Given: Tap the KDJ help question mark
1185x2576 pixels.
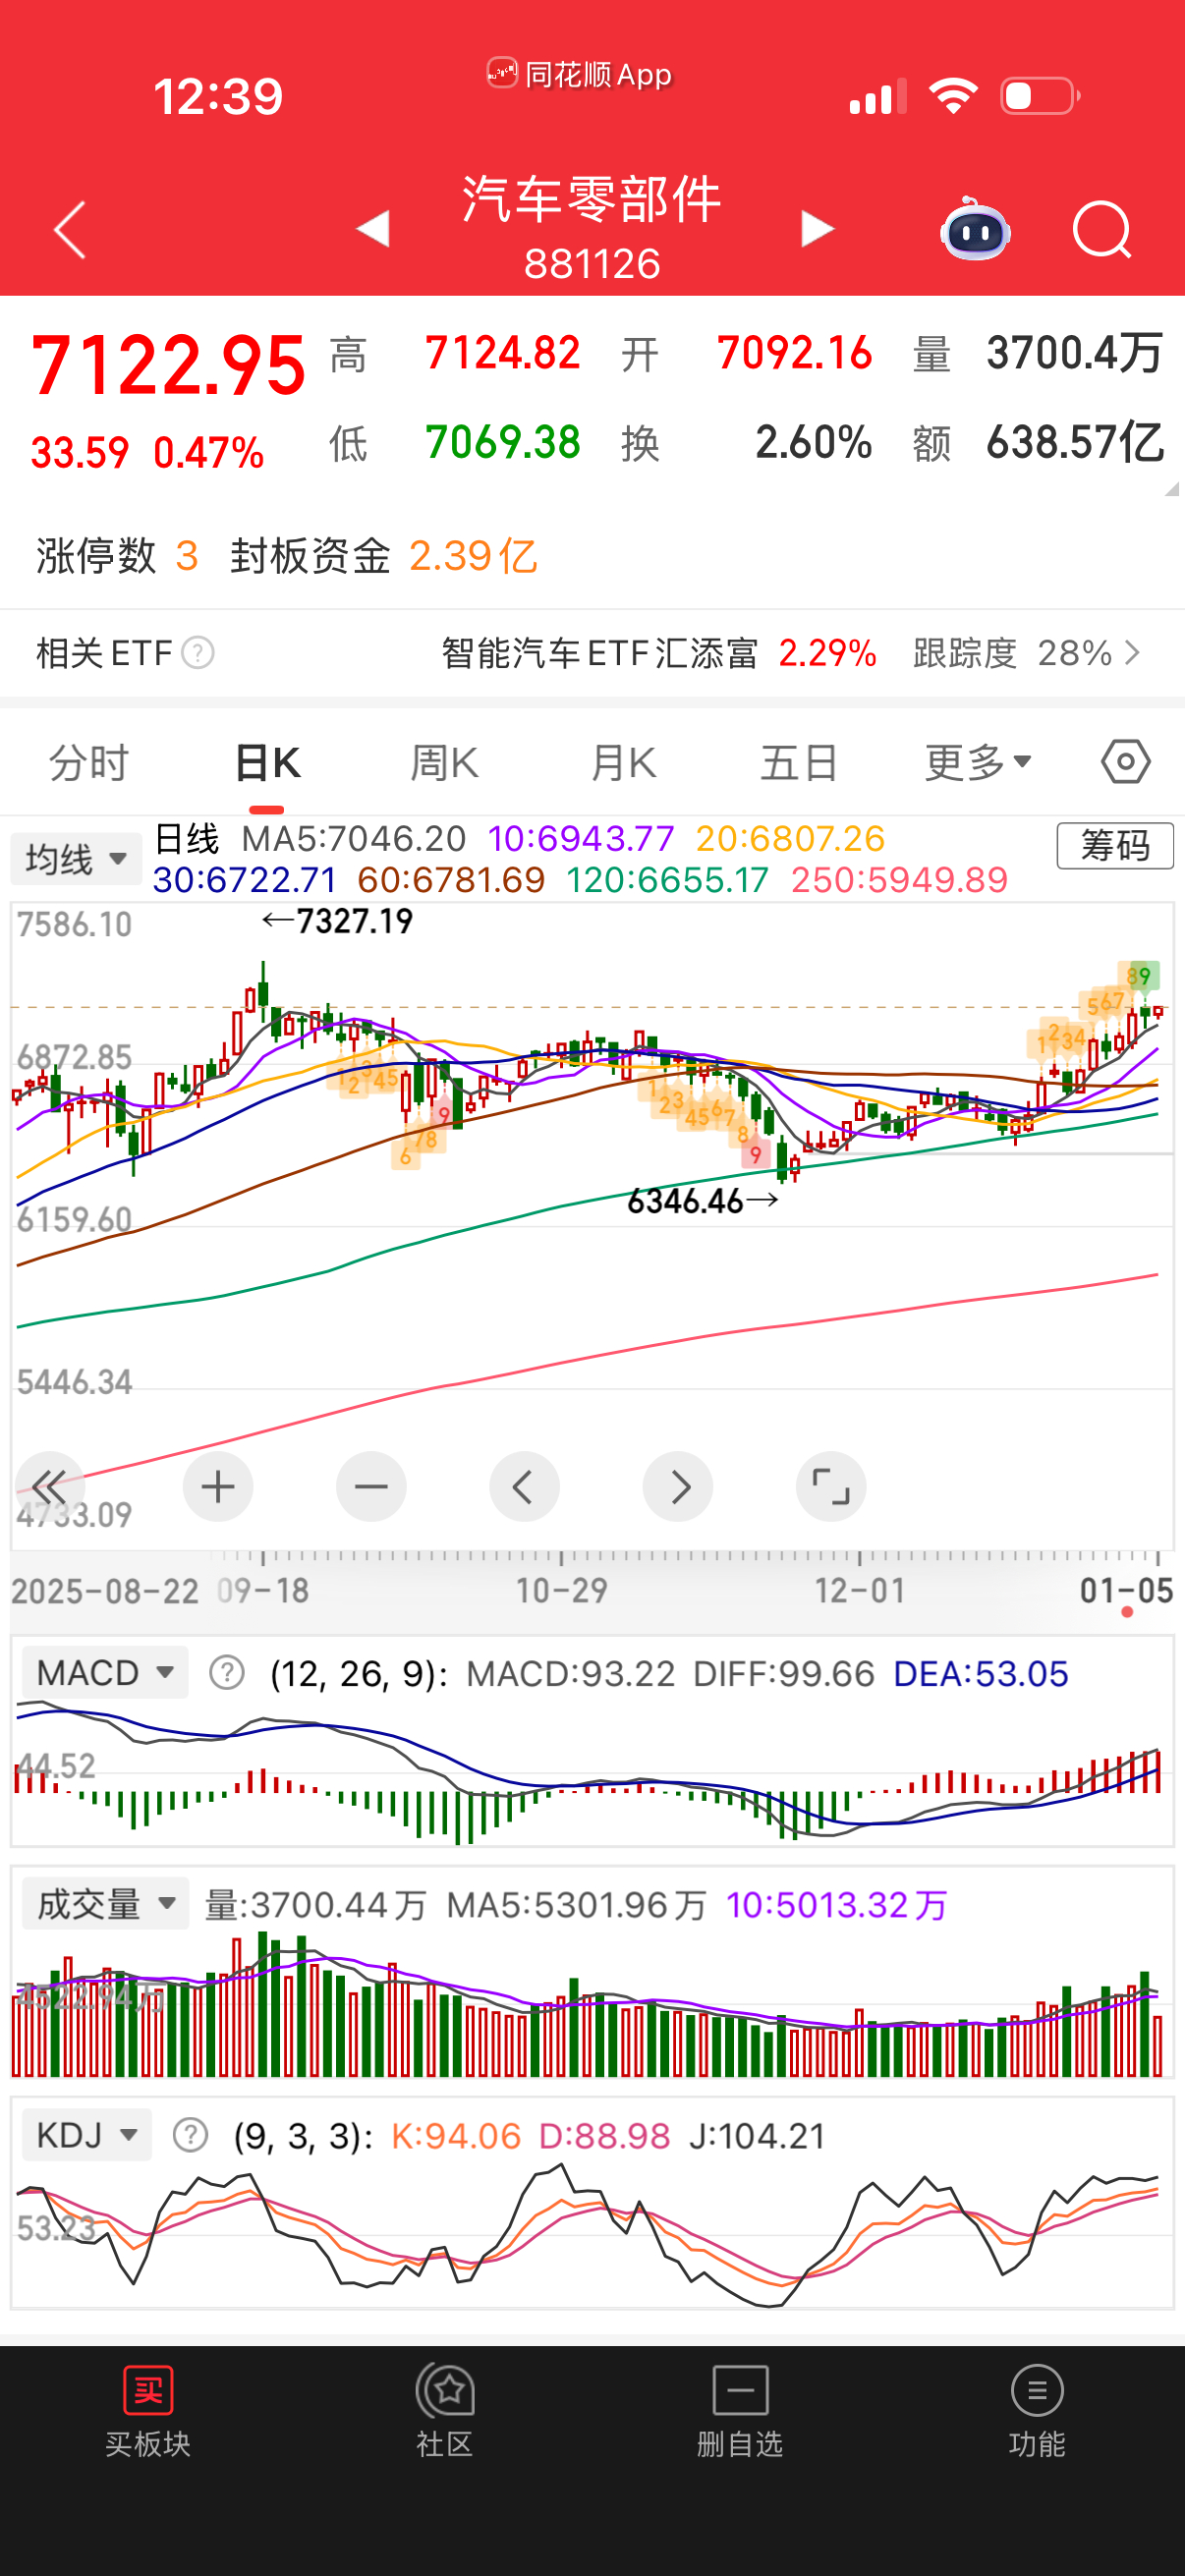Looking at the screenshot, I should (x=190, y=2135).
